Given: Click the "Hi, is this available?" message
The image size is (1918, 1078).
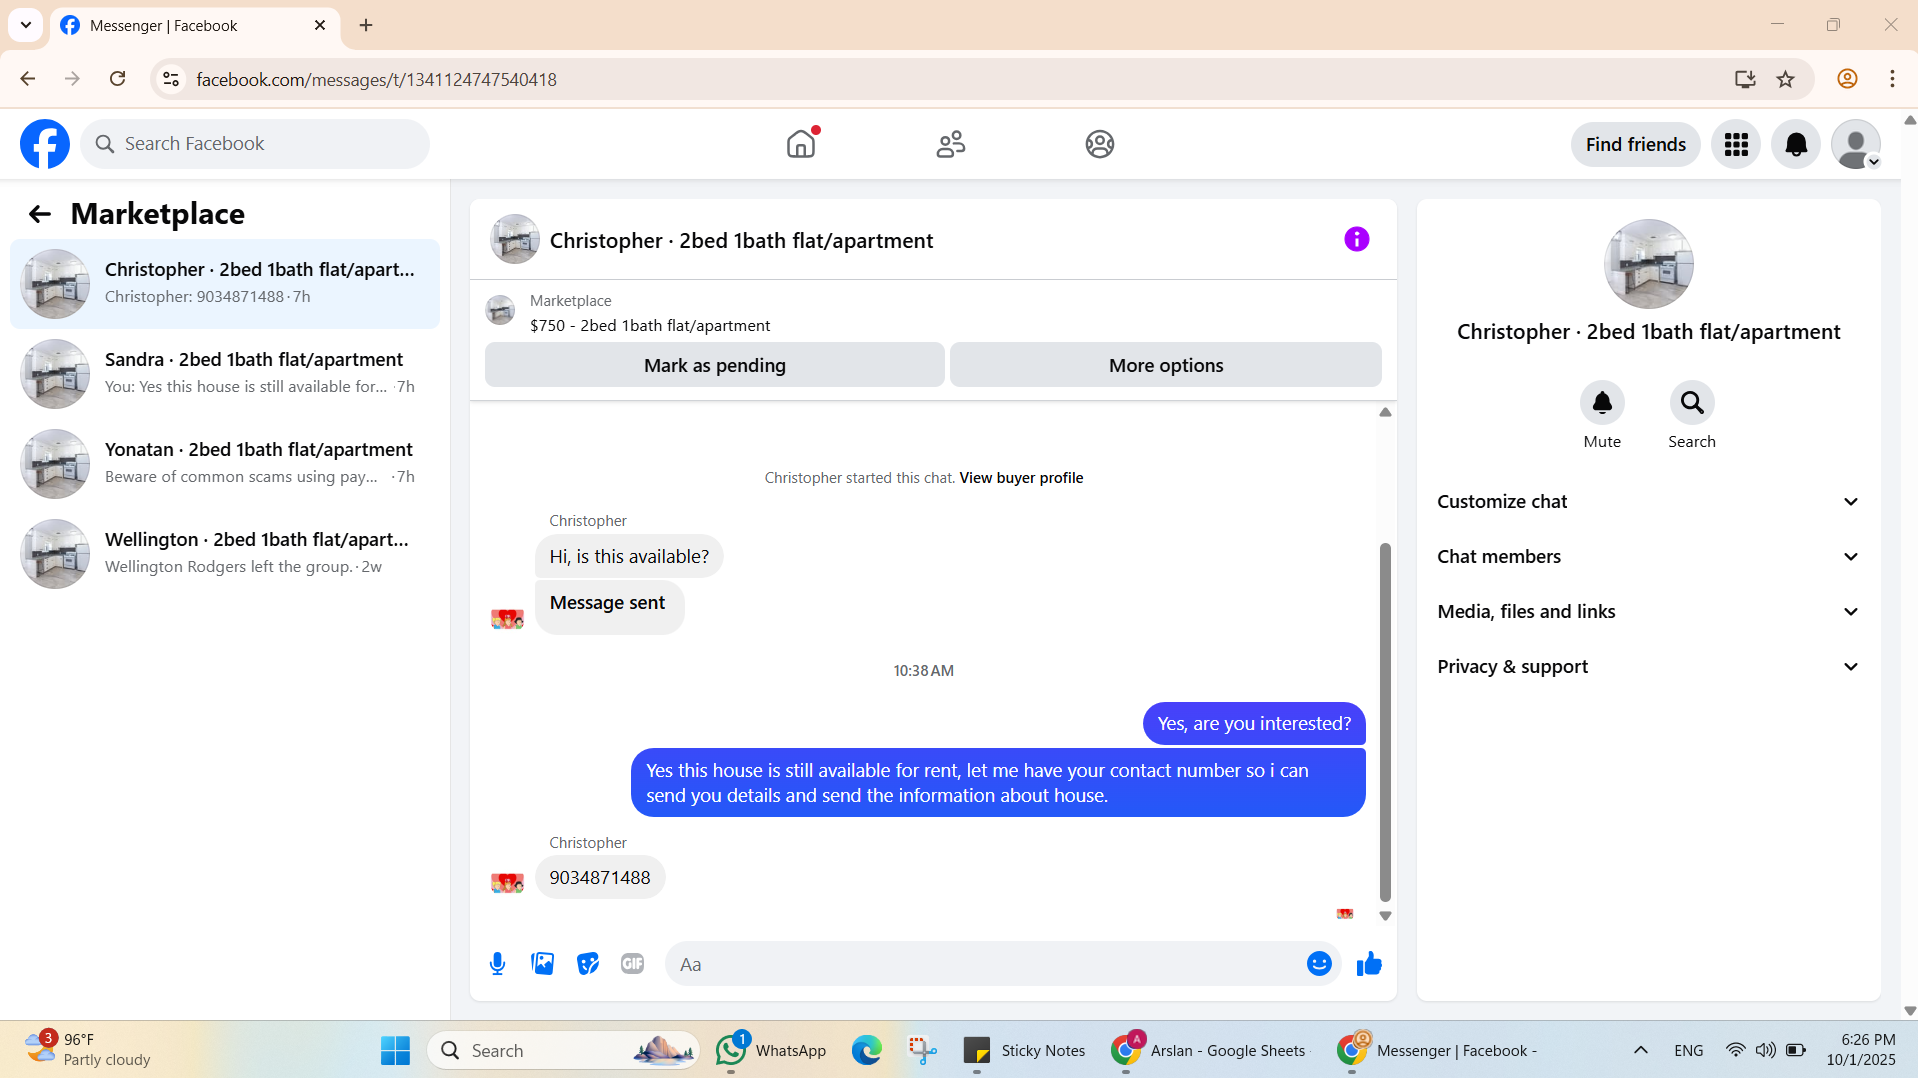Looking at the screenshot, I should point(629,557).
